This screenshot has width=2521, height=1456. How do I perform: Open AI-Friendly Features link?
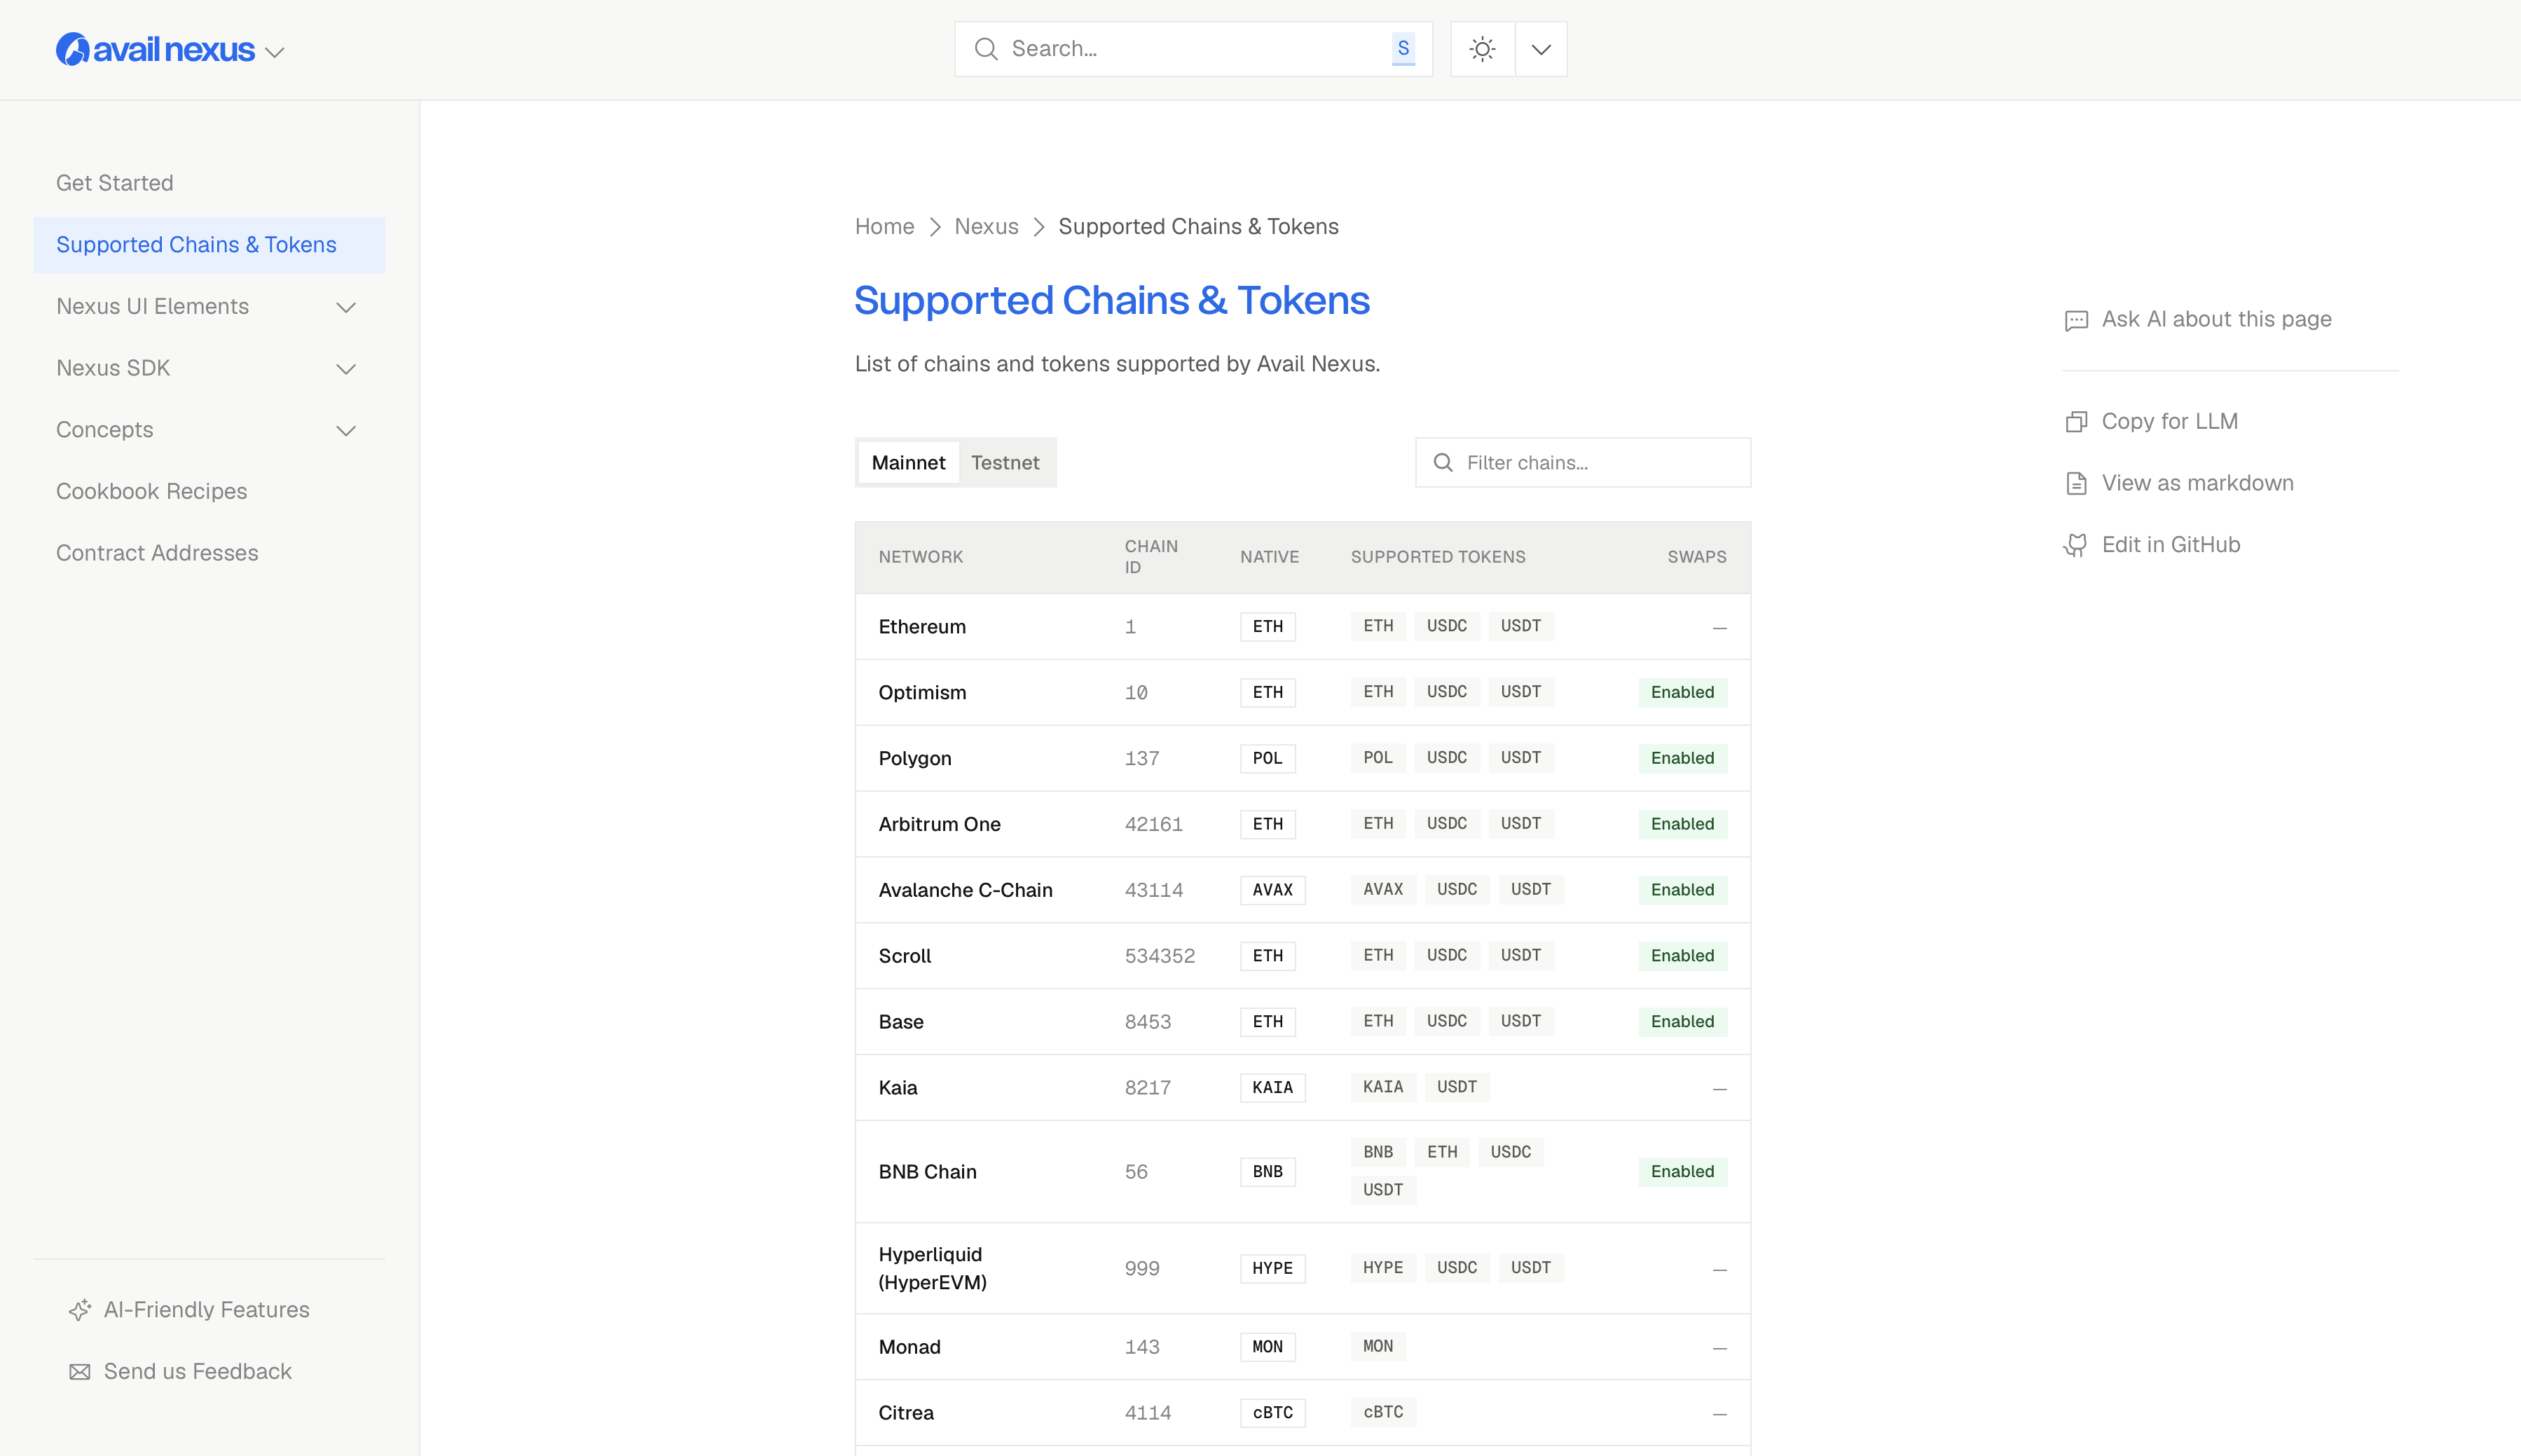(207, 1310)
